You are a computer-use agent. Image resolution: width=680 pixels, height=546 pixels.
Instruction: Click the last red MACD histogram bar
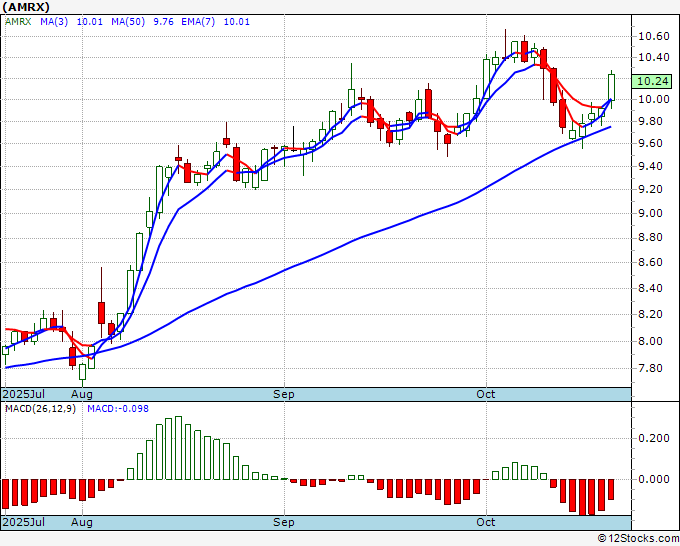tap(611, 490)
